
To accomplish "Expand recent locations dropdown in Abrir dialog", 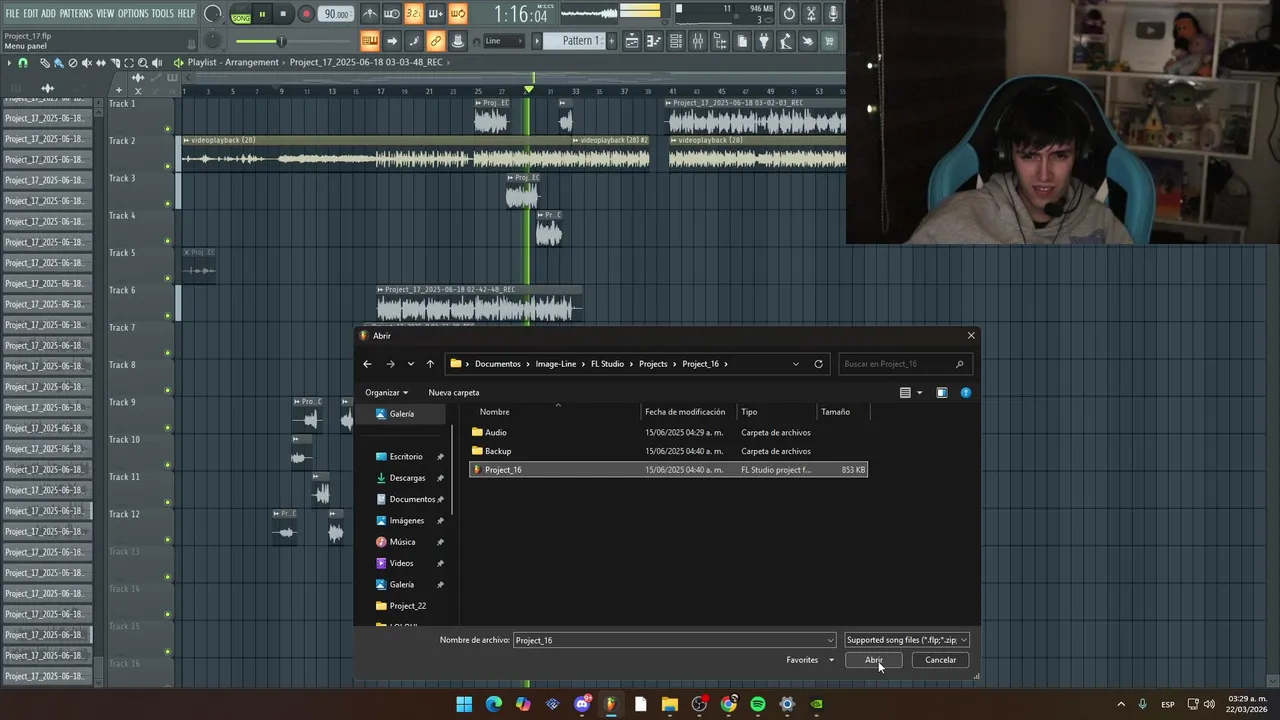I will point(410,364).
